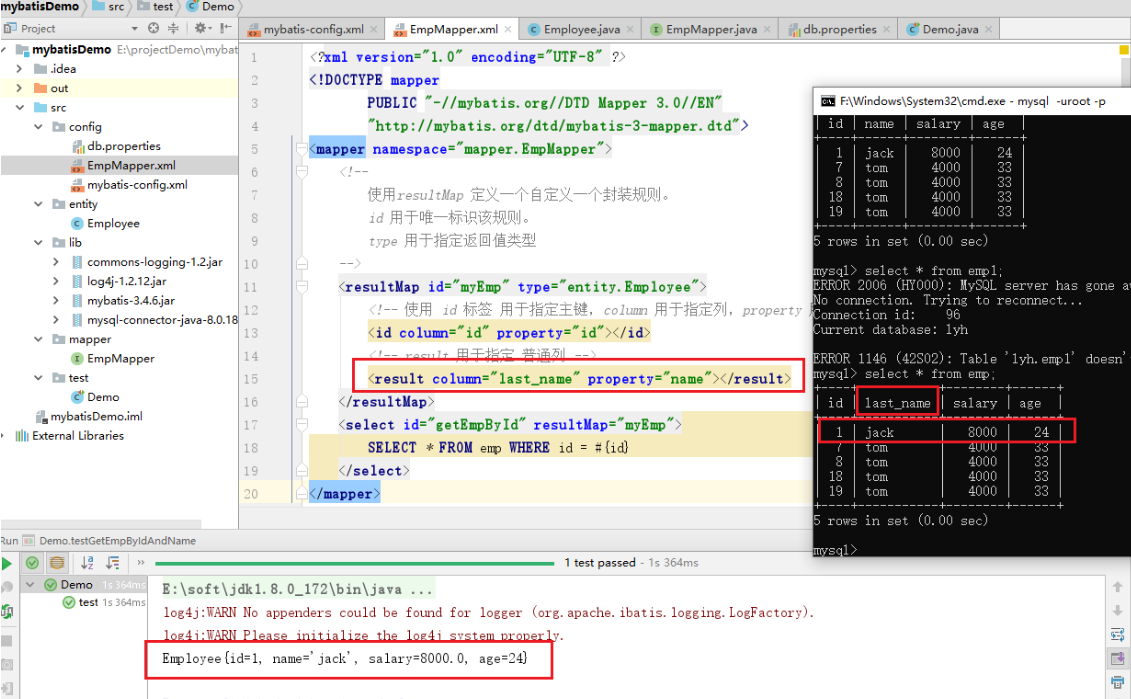1131x699 pixels.
Task: Show more test toolbar actions chevron
Action: [141, 563]
